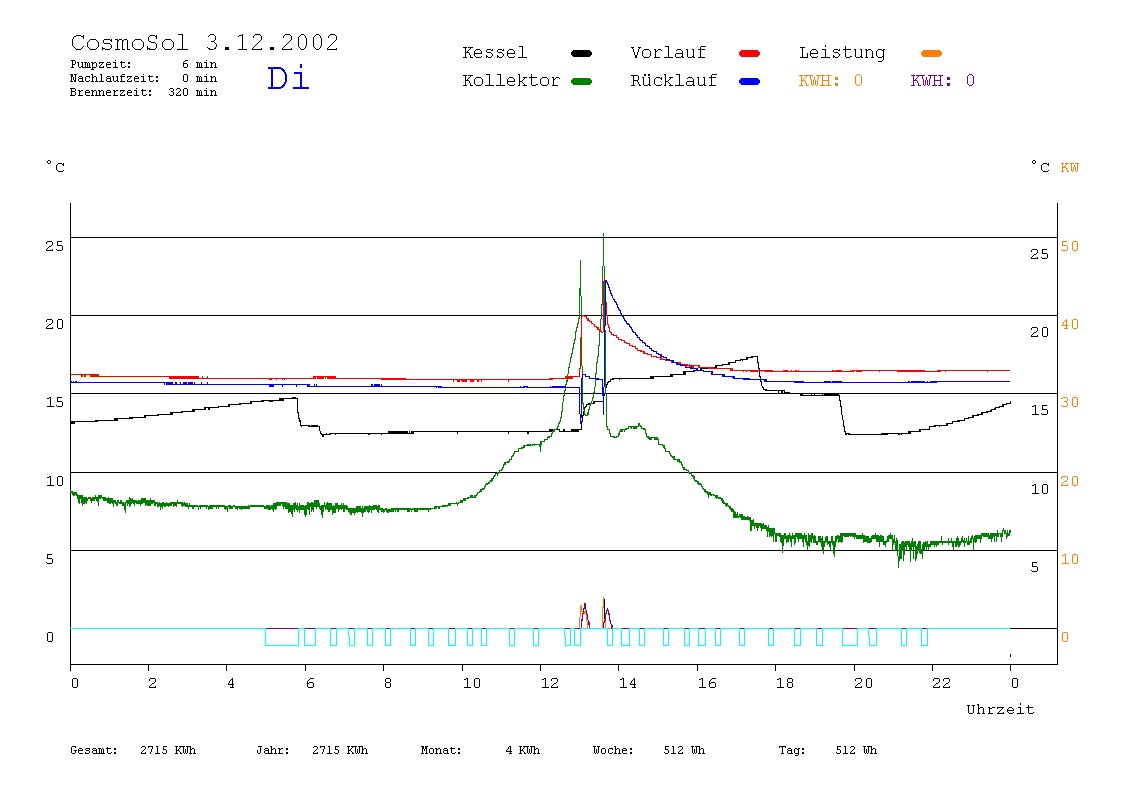Click the blue Rücklauf legend swatch
This screenshot has height=812, width=1148.
click(750, 81)
